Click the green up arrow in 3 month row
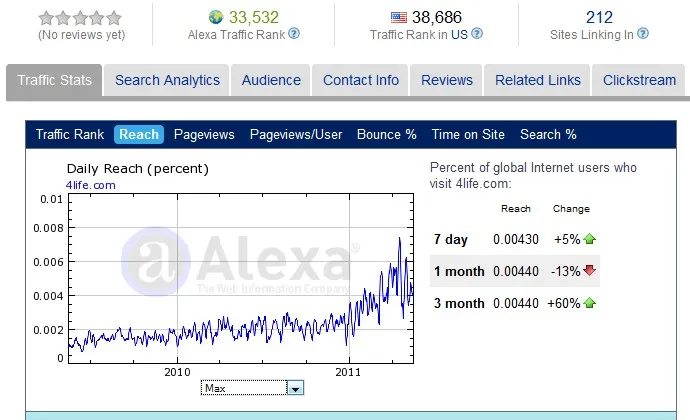 coord(589,303)
